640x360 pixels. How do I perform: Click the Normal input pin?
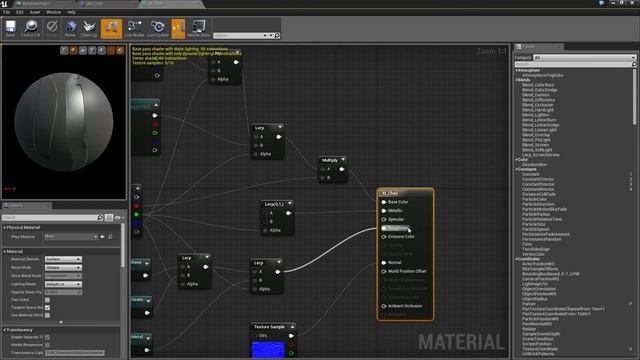tap(384, 262)
